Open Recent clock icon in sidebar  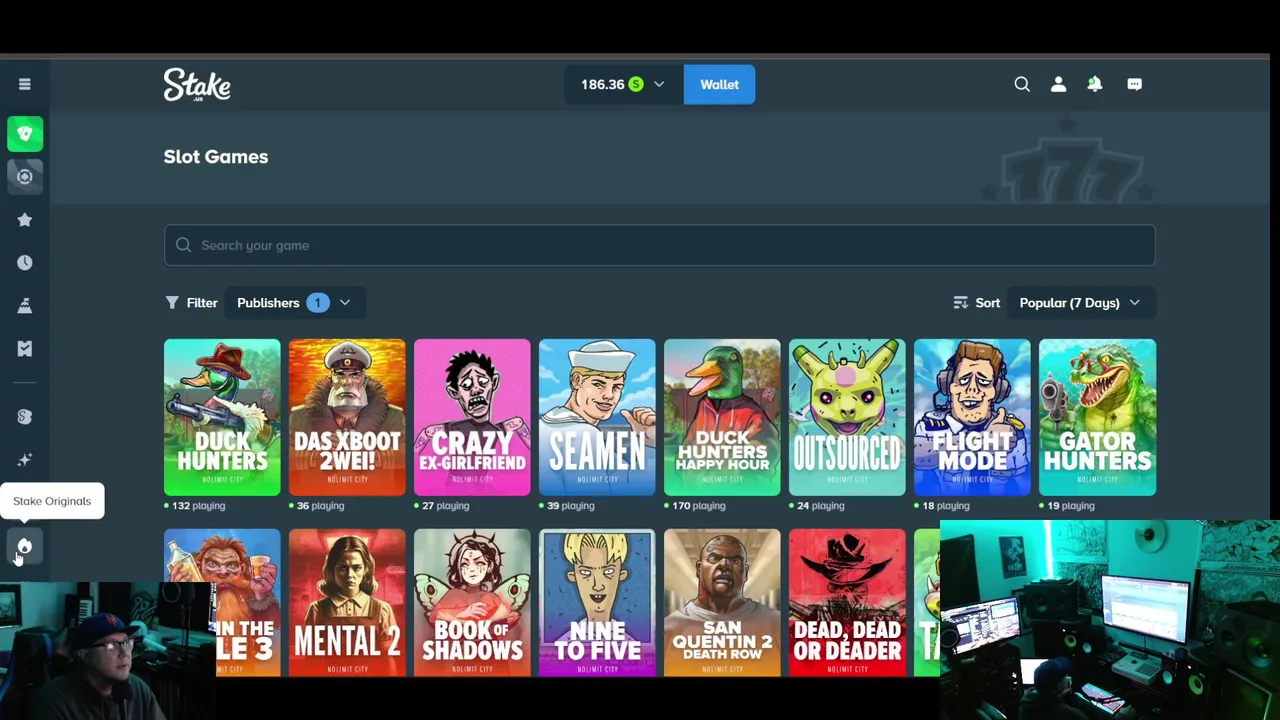[25, 263]
